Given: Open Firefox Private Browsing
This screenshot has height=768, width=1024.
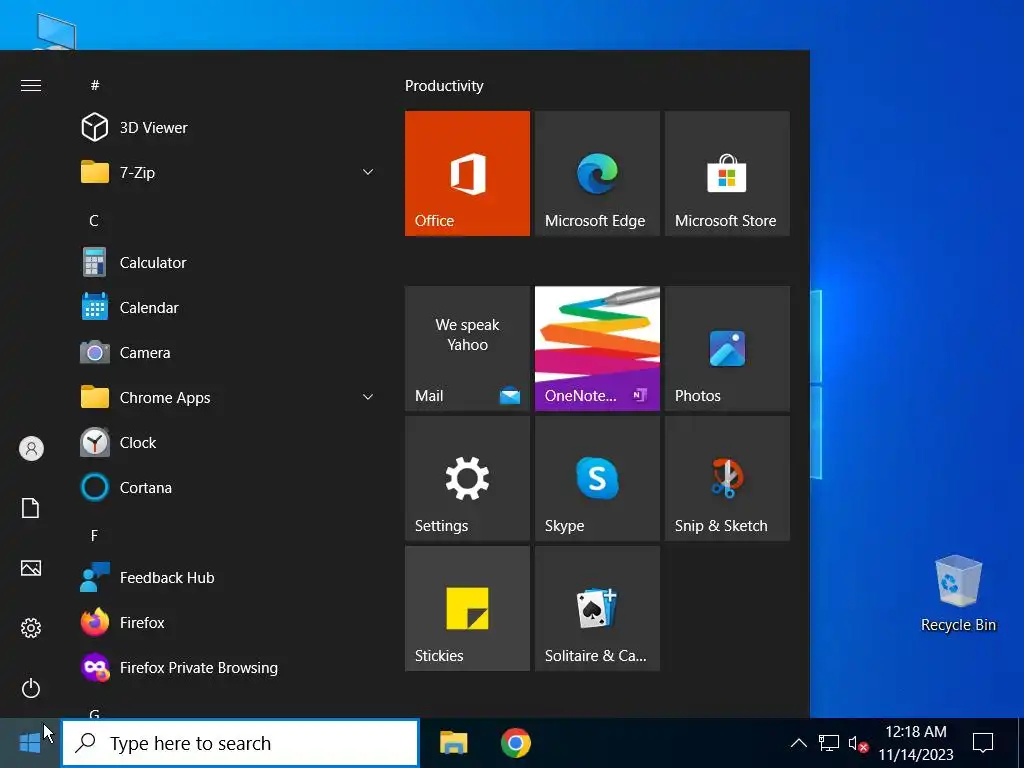Looking at the screenshot, I should click(x=225, y=667).
